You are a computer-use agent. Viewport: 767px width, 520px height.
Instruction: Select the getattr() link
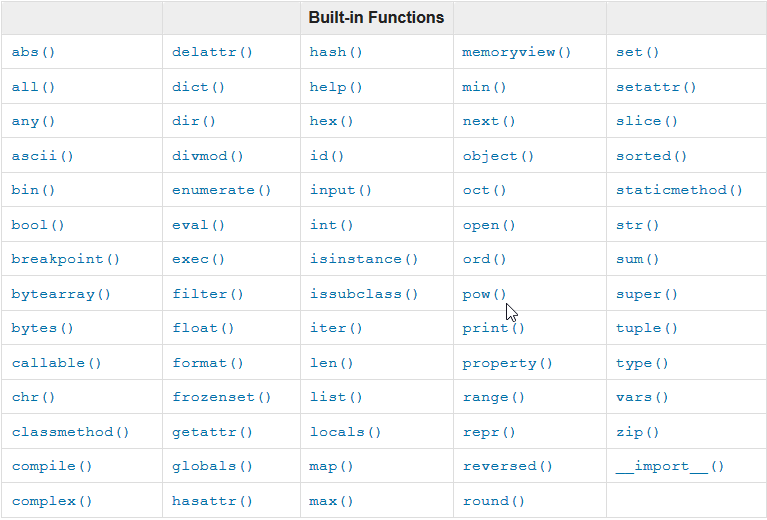[x=212, y=432]
